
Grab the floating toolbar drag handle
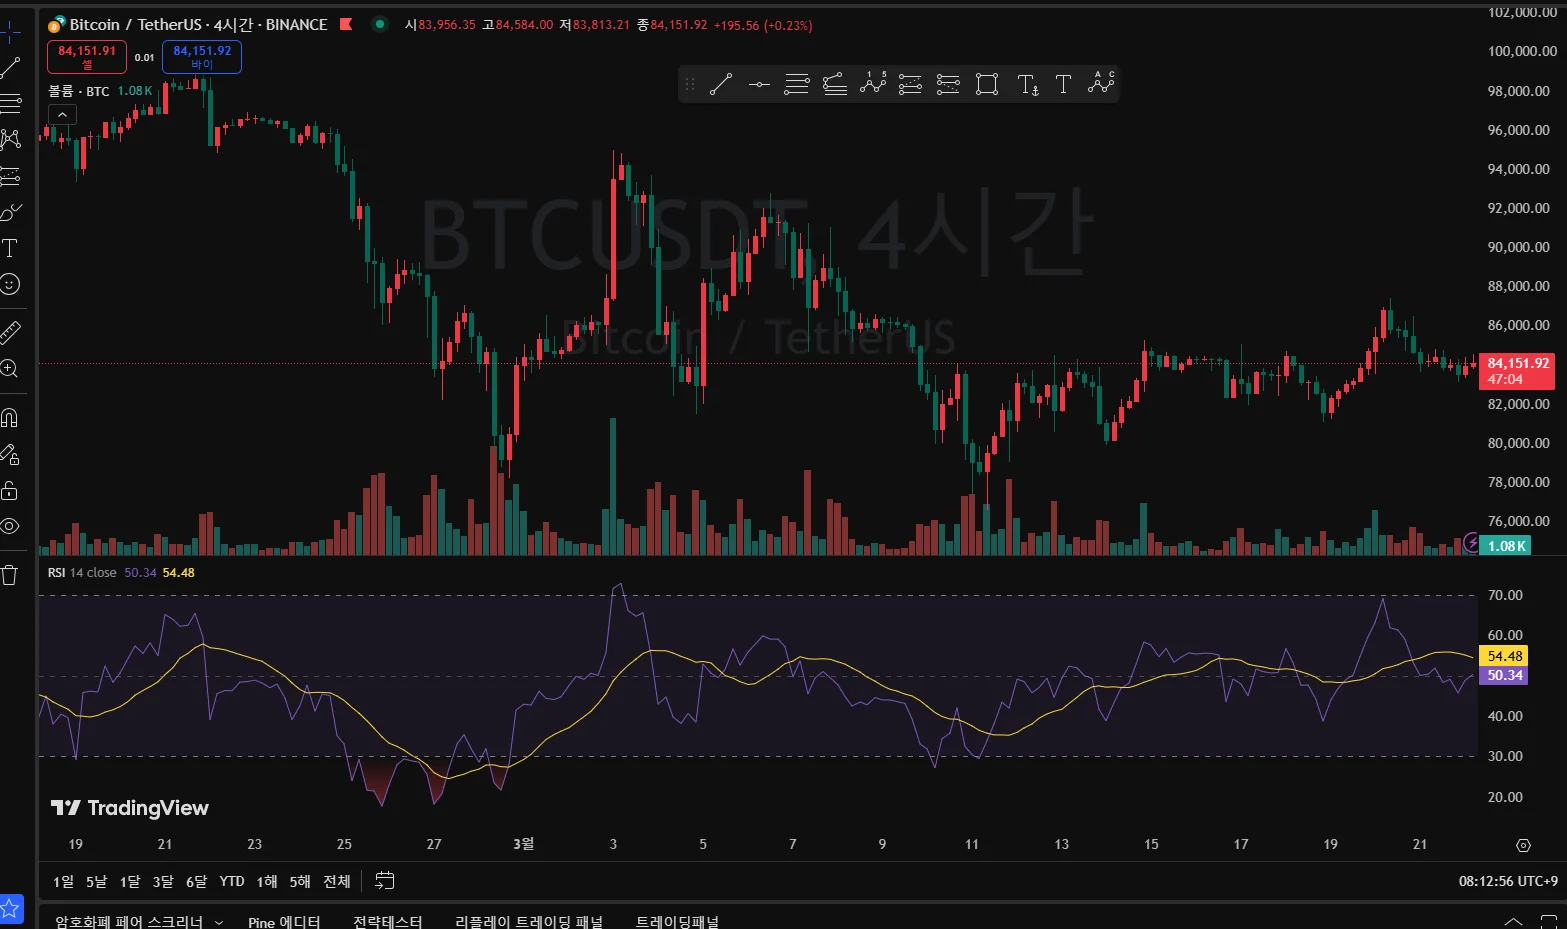pos(690,84)
